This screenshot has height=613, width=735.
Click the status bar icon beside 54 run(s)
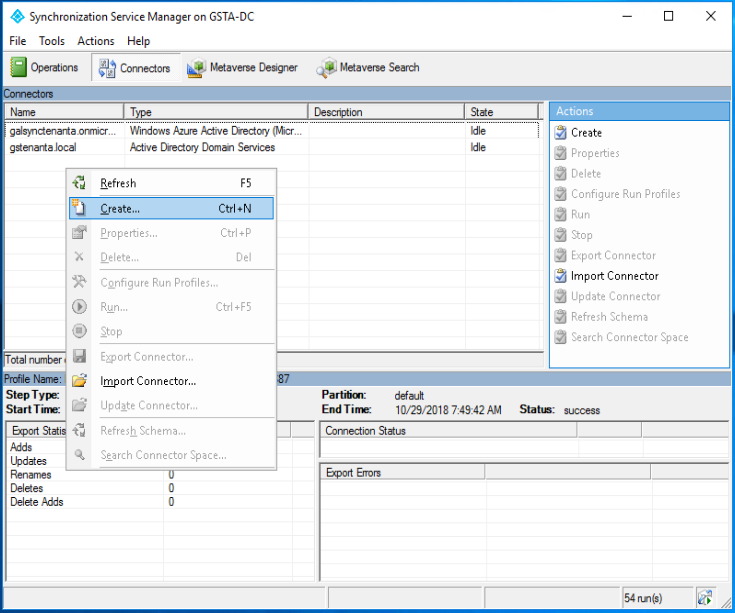(705, 598)
